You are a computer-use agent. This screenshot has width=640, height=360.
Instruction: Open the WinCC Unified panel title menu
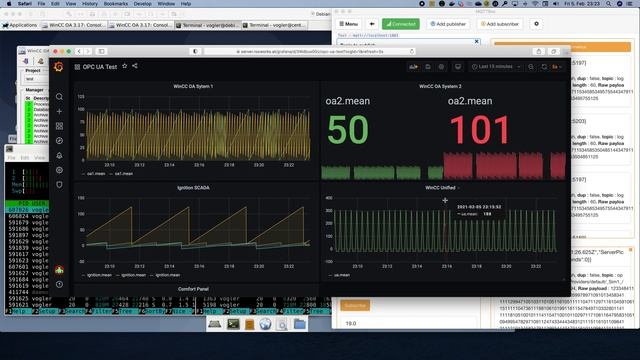440,188
